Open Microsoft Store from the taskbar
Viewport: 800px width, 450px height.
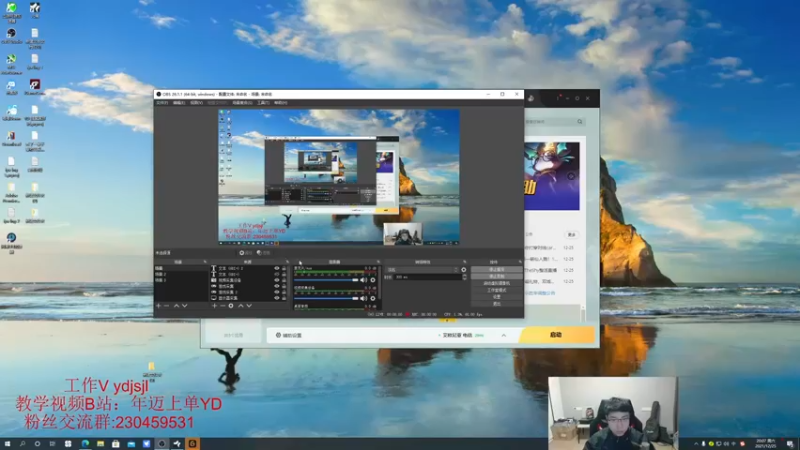point(116,444)
